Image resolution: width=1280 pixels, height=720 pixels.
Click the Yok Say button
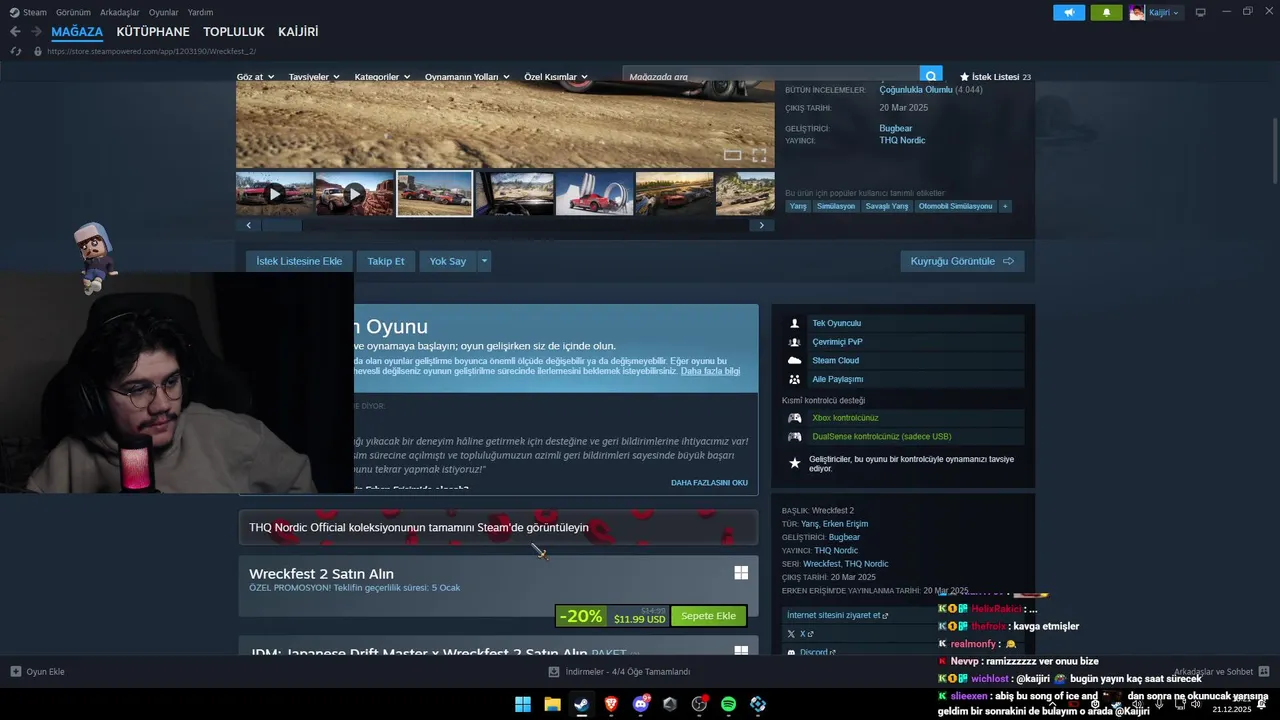(x=448, y=261)
